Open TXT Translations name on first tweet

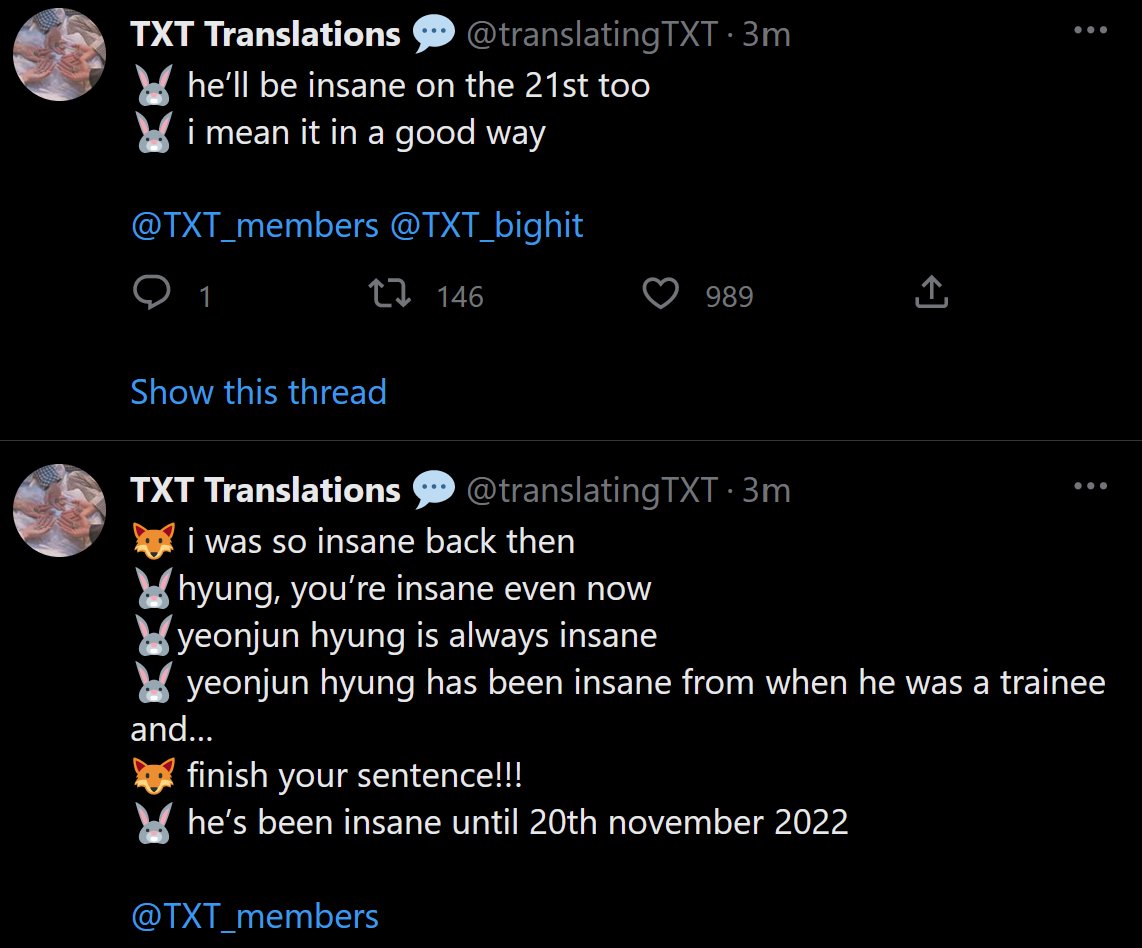coord(265,34)
